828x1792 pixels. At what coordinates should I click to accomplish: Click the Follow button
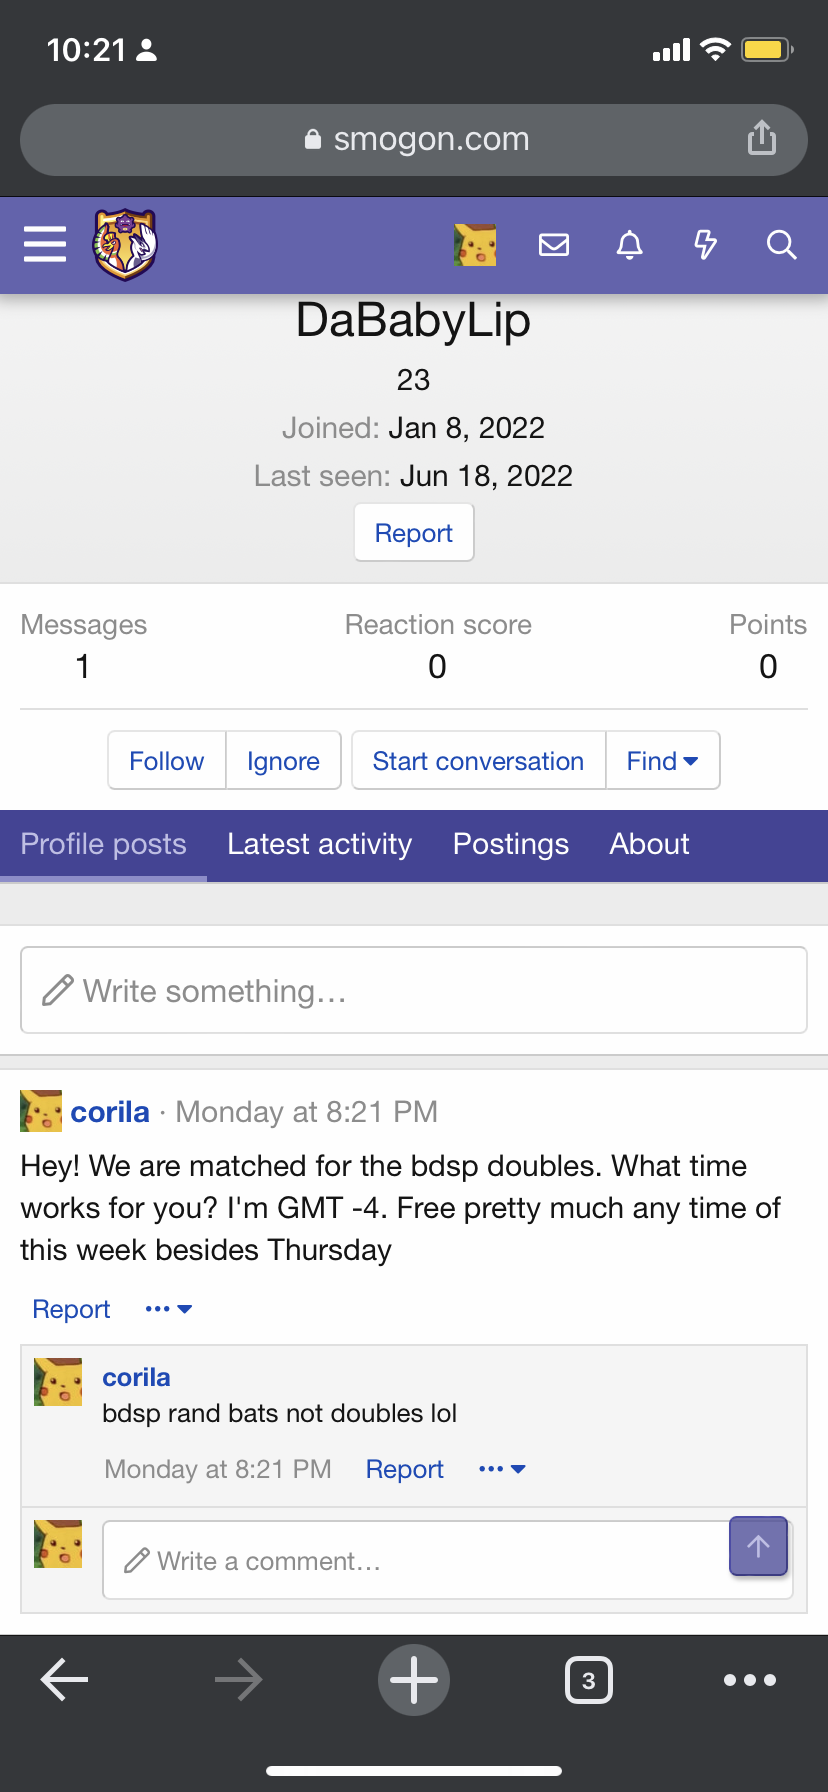(x=167, y=761)
